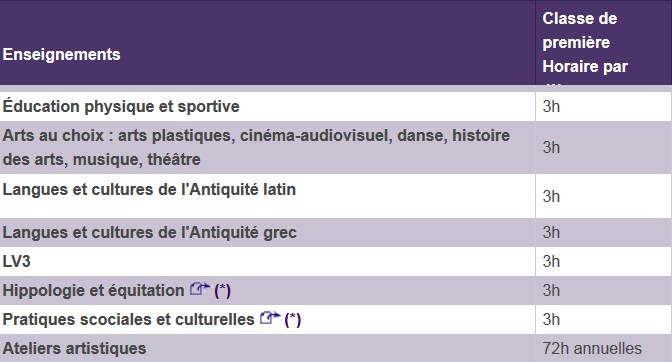This screenshot has width=672, height=362.
Task: Click the Pratiques sociales et culturelles text
Action: click(128, 320)
